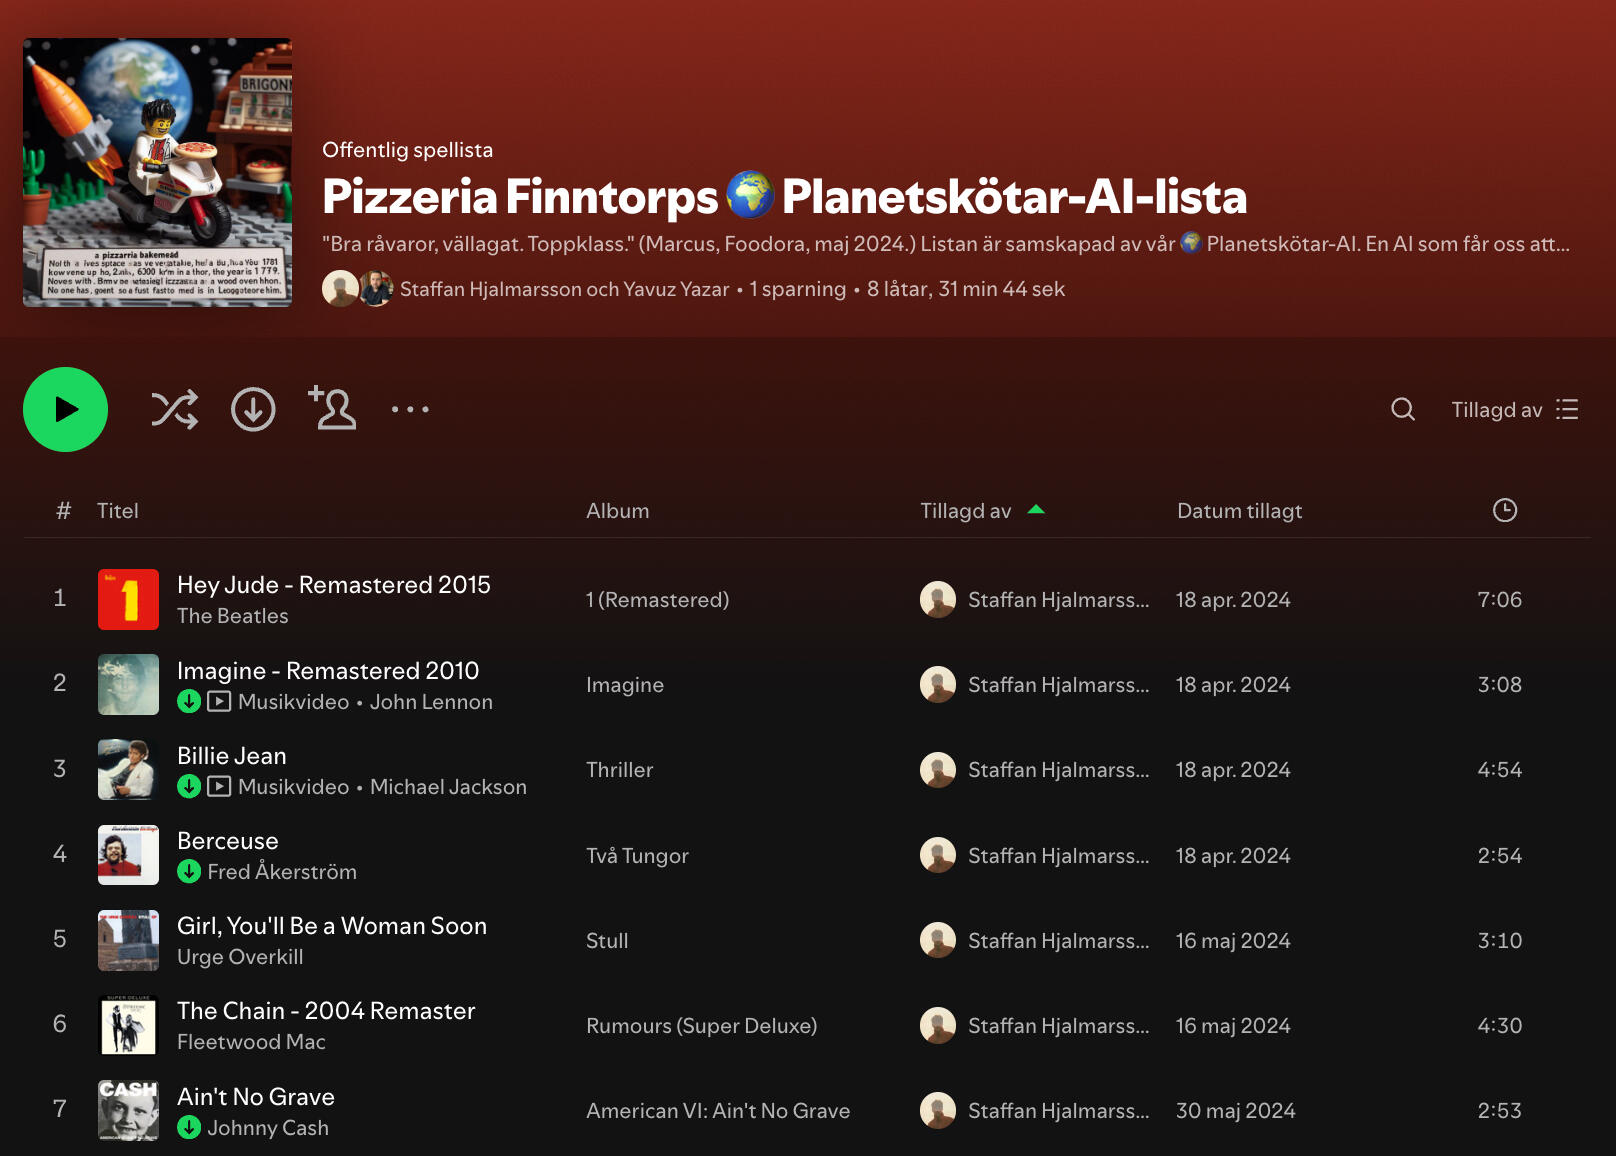Screen dimensions: 1616x1156
Task: Toggle shuffle for this playlist
Action: (175, 410)
